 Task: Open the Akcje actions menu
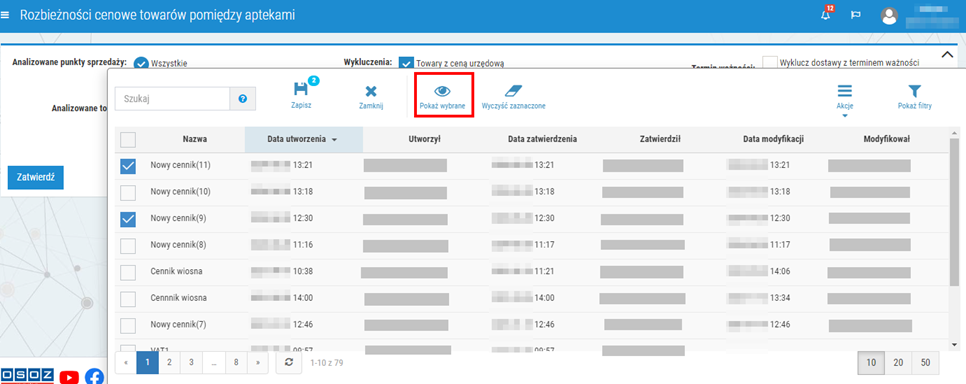pyautogui.click(x=845, y=99)
